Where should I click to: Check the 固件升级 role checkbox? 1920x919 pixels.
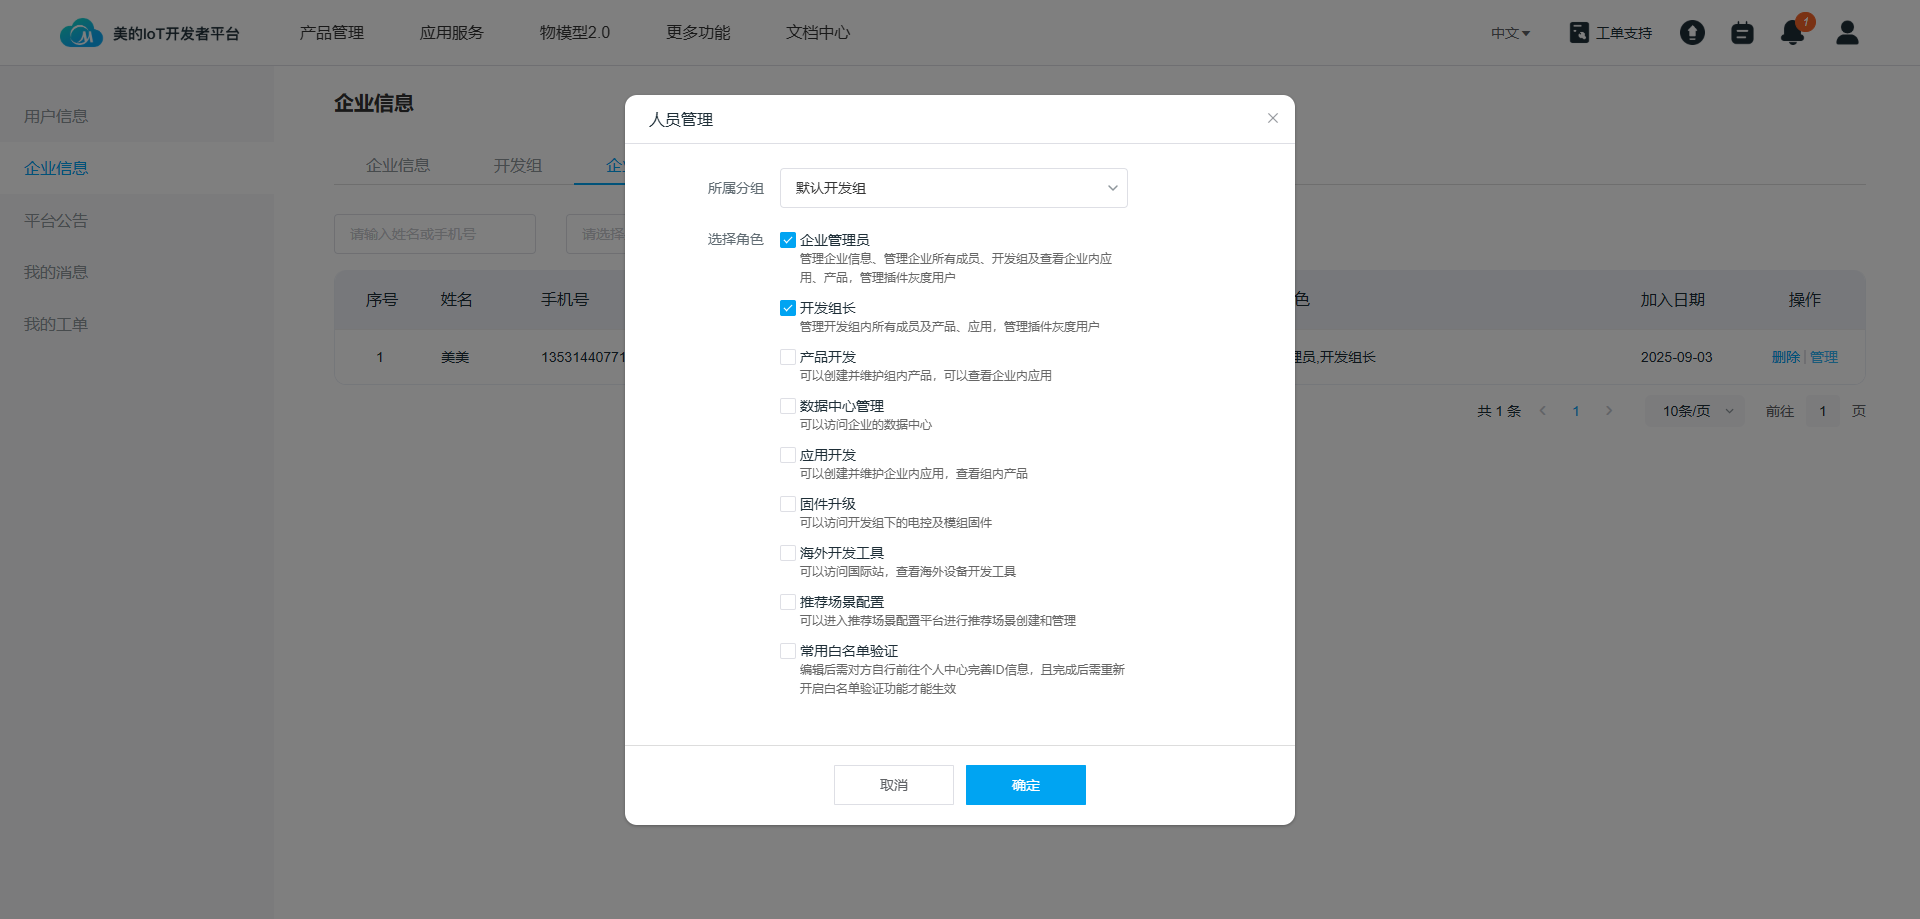[788, 504]
